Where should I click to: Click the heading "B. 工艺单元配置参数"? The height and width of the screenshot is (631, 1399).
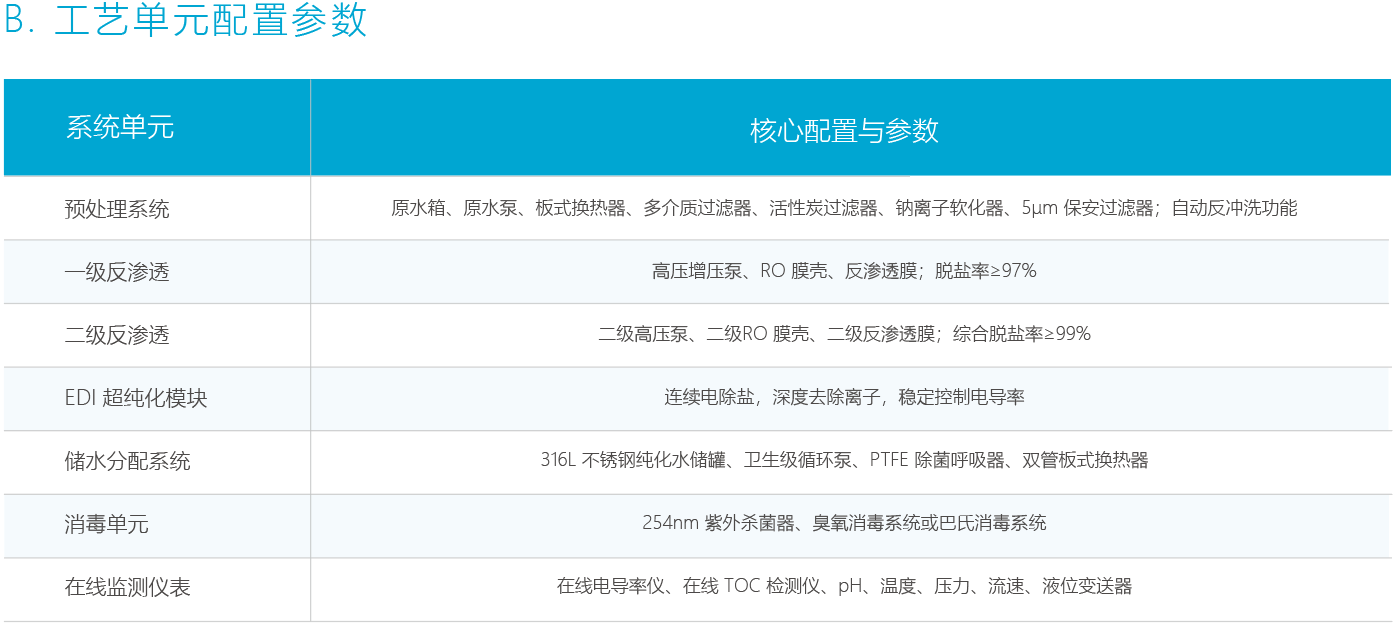[186, 21]
